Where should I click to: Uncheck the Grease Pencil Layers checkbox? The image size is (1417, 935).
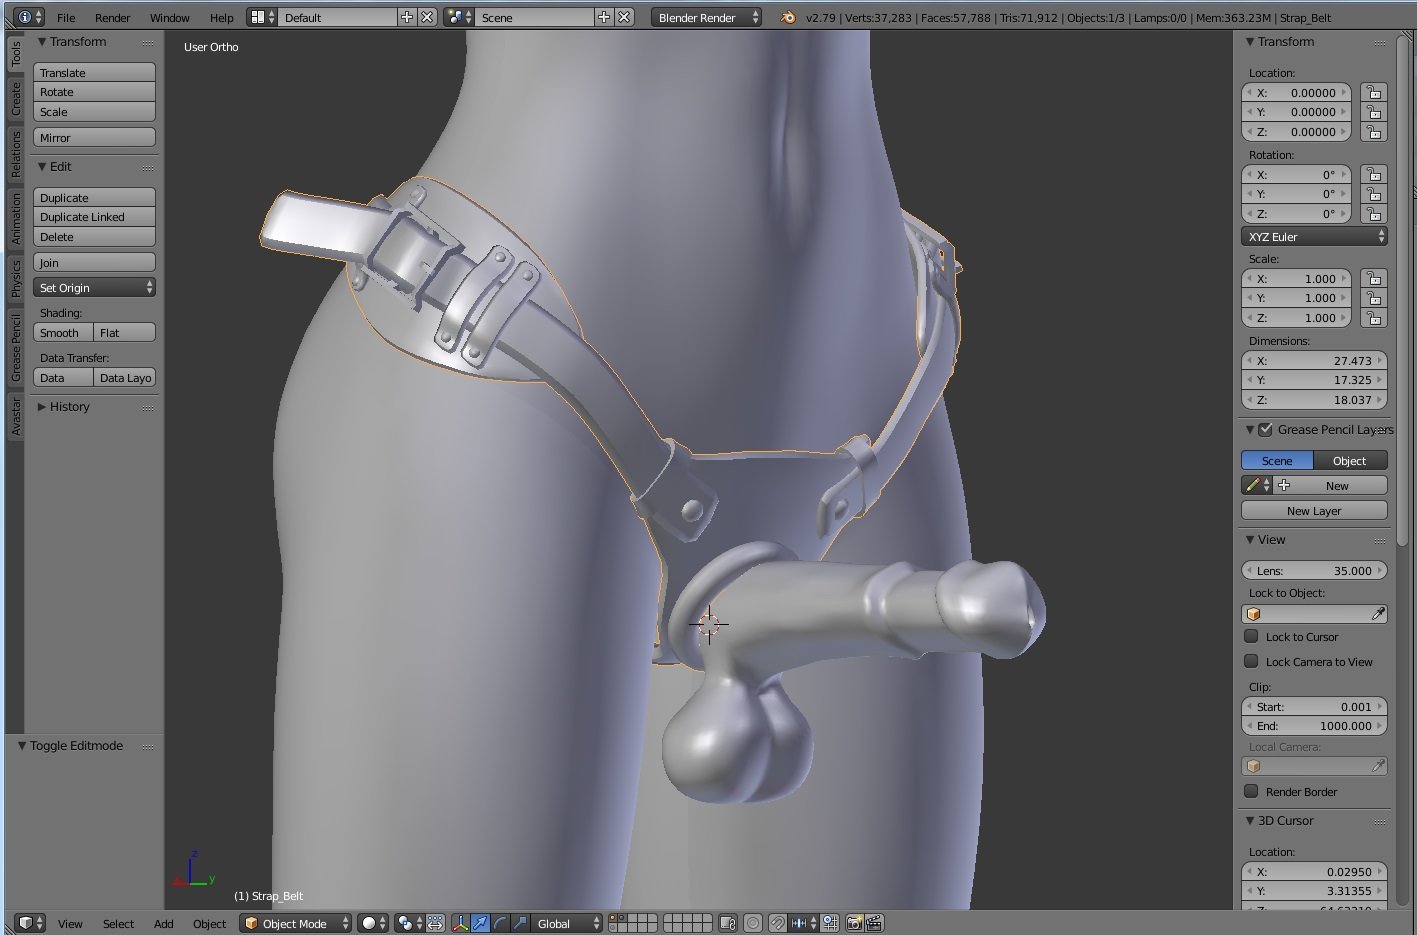1265,429
